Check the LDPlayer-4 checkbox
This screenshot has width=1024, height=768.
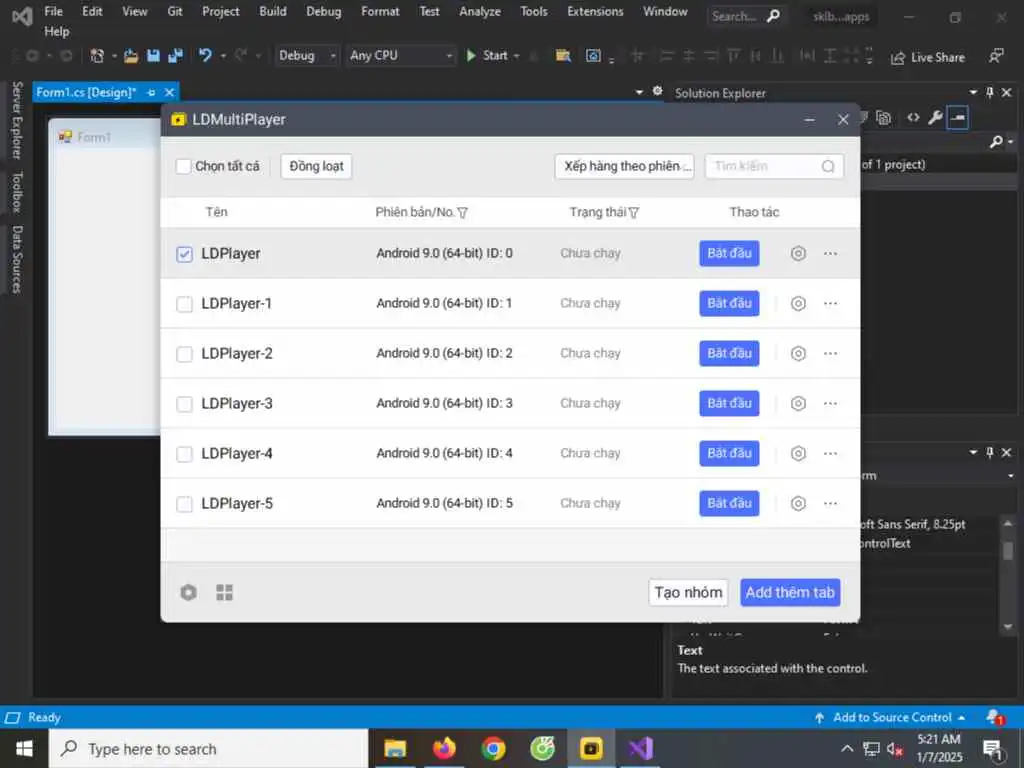pyautogui.click(x=185, y=454)
